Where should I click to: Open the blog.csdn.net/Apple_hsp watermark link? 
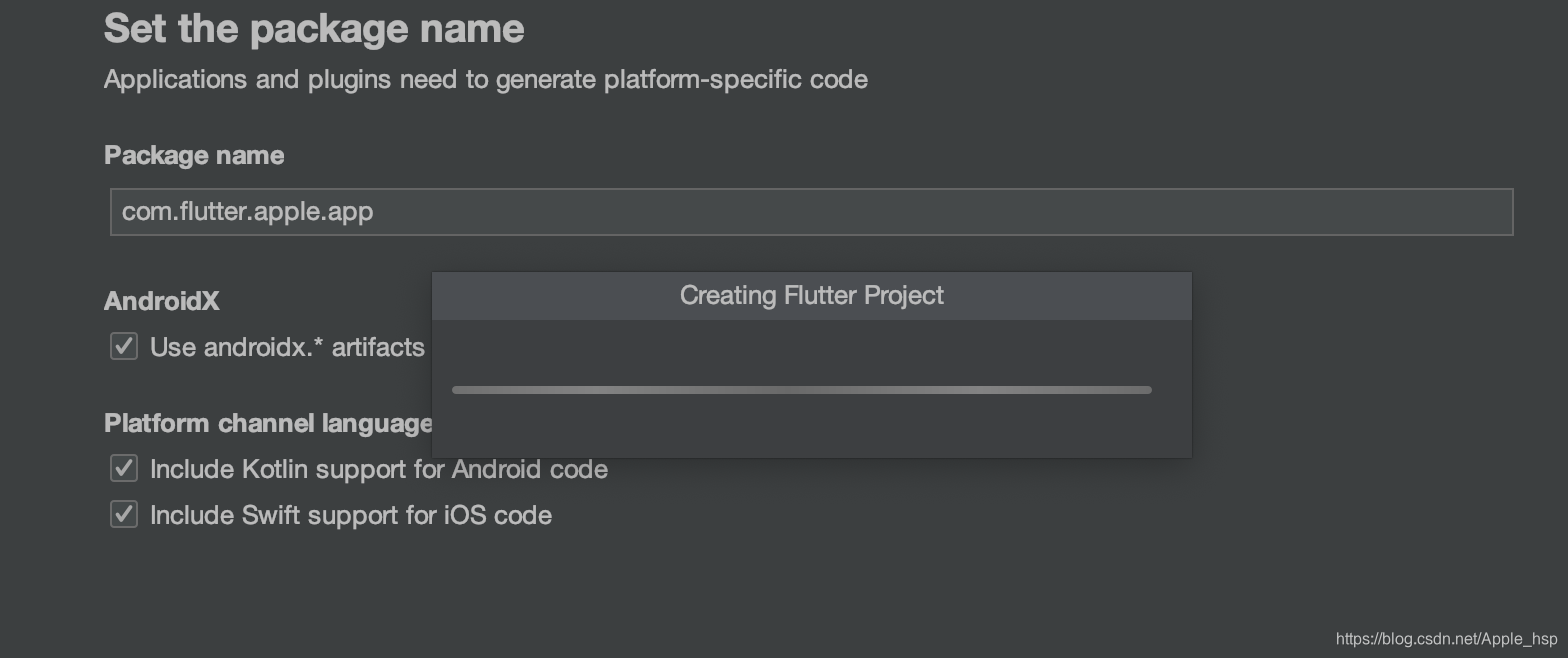[x=1446, y=639]
